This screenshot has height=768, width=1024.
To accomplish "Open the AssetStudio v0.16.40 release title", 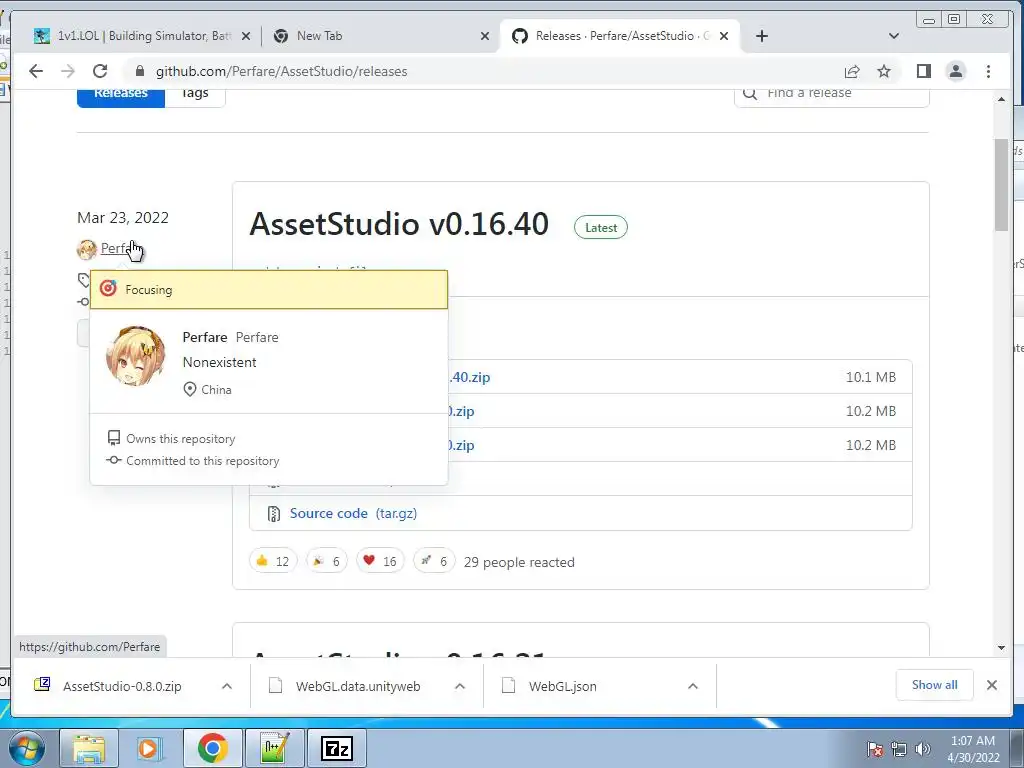I will [x=399, y=224].
